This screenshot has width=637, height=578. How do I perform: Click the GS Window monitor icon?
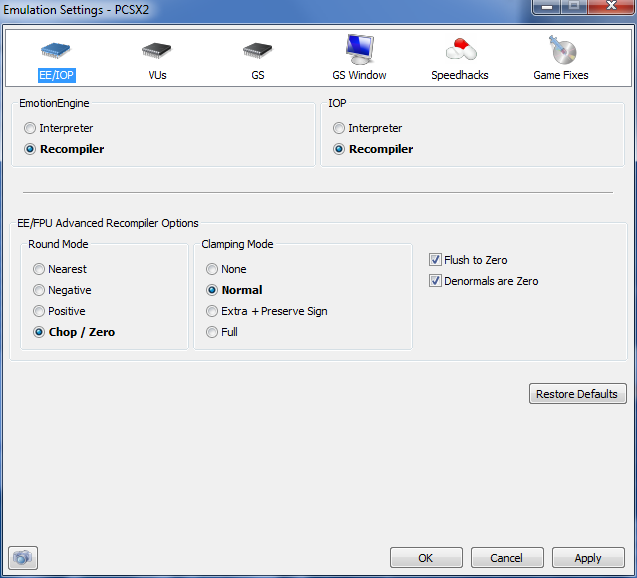pyautogui.click(x=360, y=49)
